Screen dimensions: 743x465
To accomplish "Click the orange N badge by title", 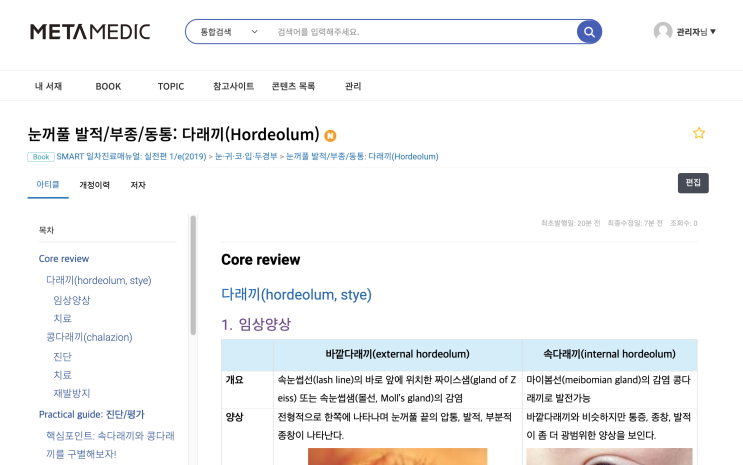I will coord(330,136).
